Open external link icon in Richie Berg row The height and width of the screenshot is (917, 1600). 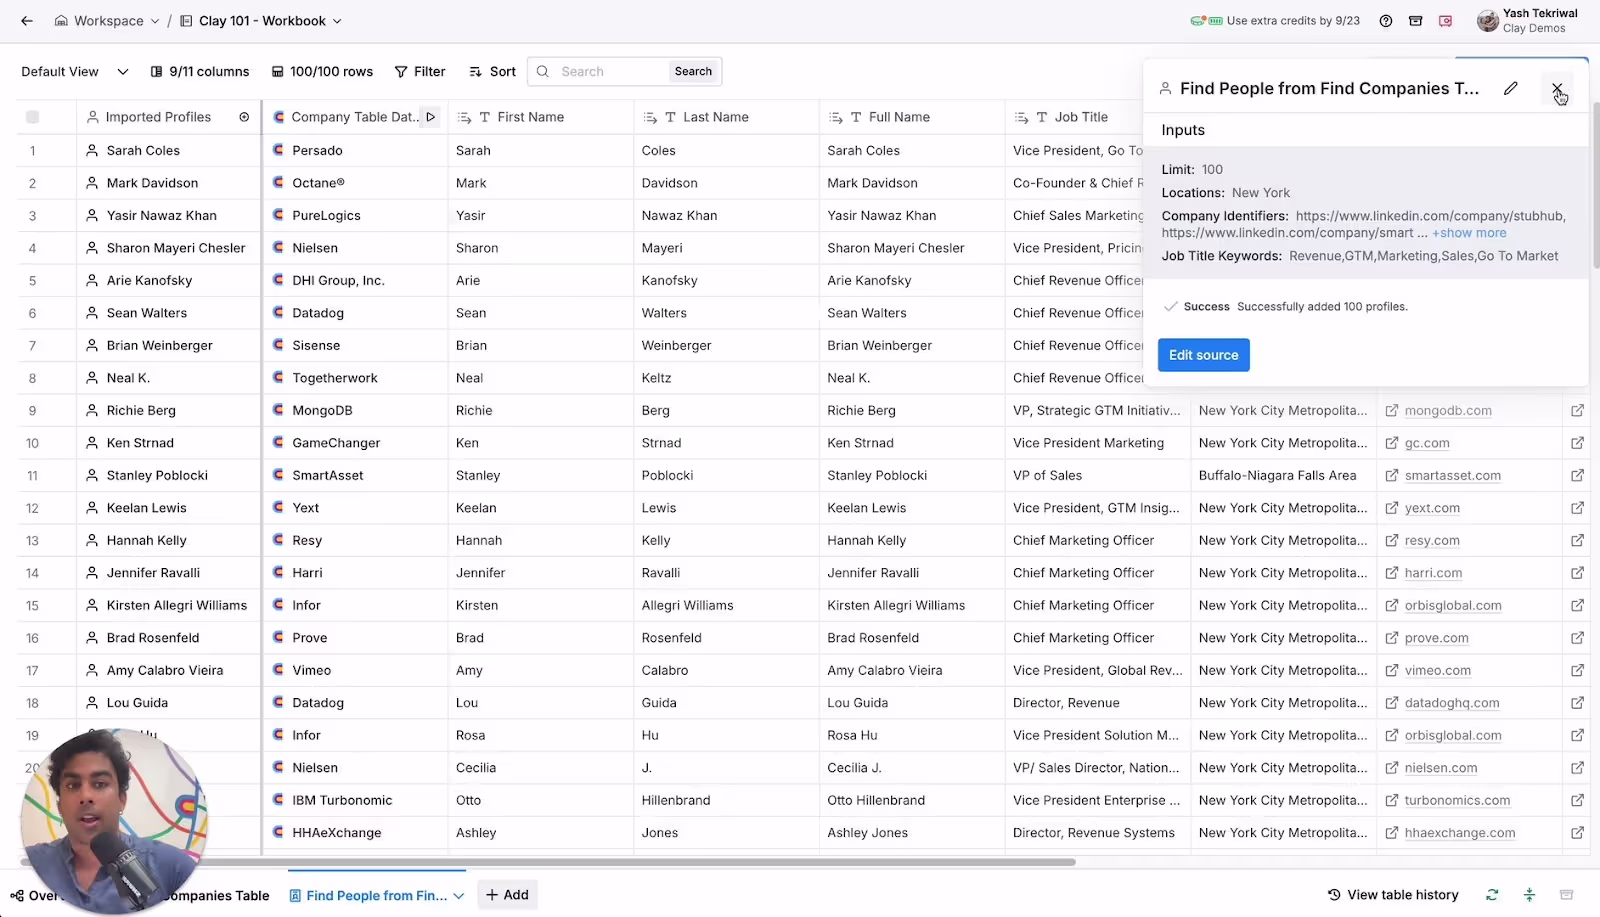point(1577,411)
